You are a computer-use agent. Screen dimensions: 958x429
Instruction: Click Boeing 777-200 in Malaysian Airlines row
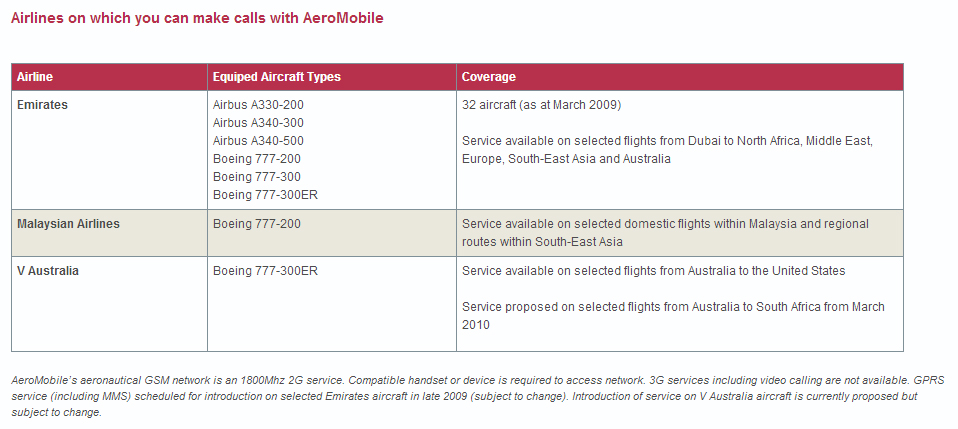coord(257,224)
